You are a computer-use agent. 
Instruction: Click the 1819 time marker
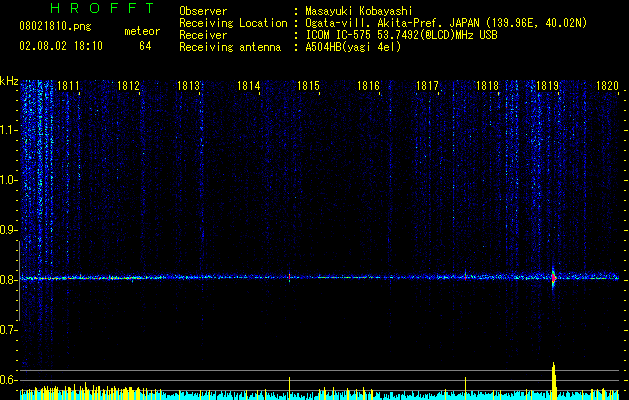point(548,86)
